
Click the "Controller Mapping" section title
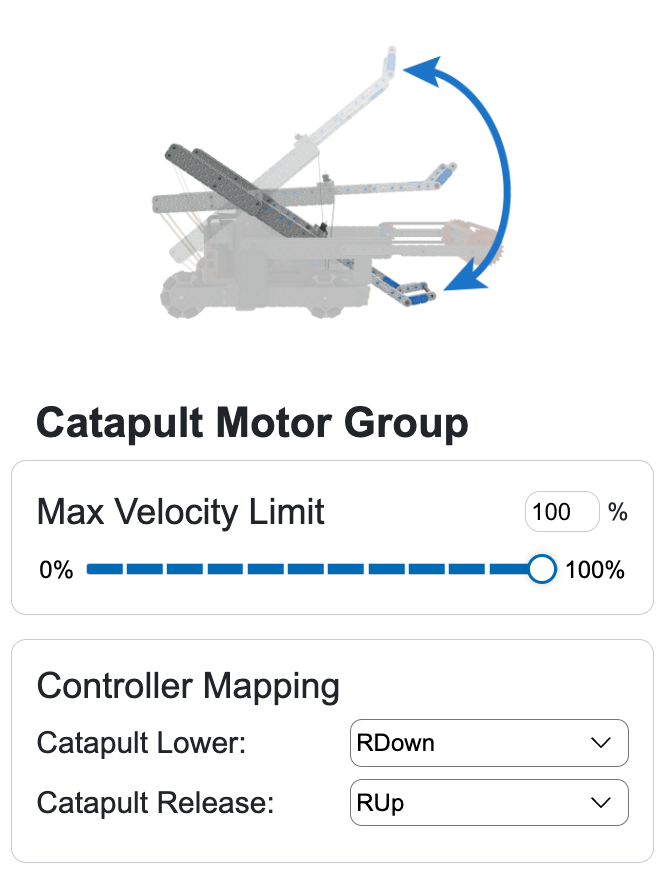pos(188,686)
